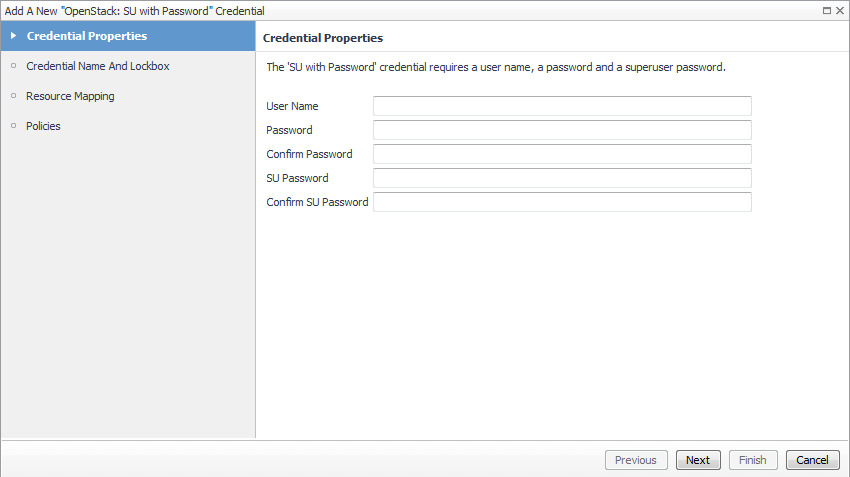The image size is (850, 477).
Task: Click the Credential Properties panel heading
Action: [323, 38]
